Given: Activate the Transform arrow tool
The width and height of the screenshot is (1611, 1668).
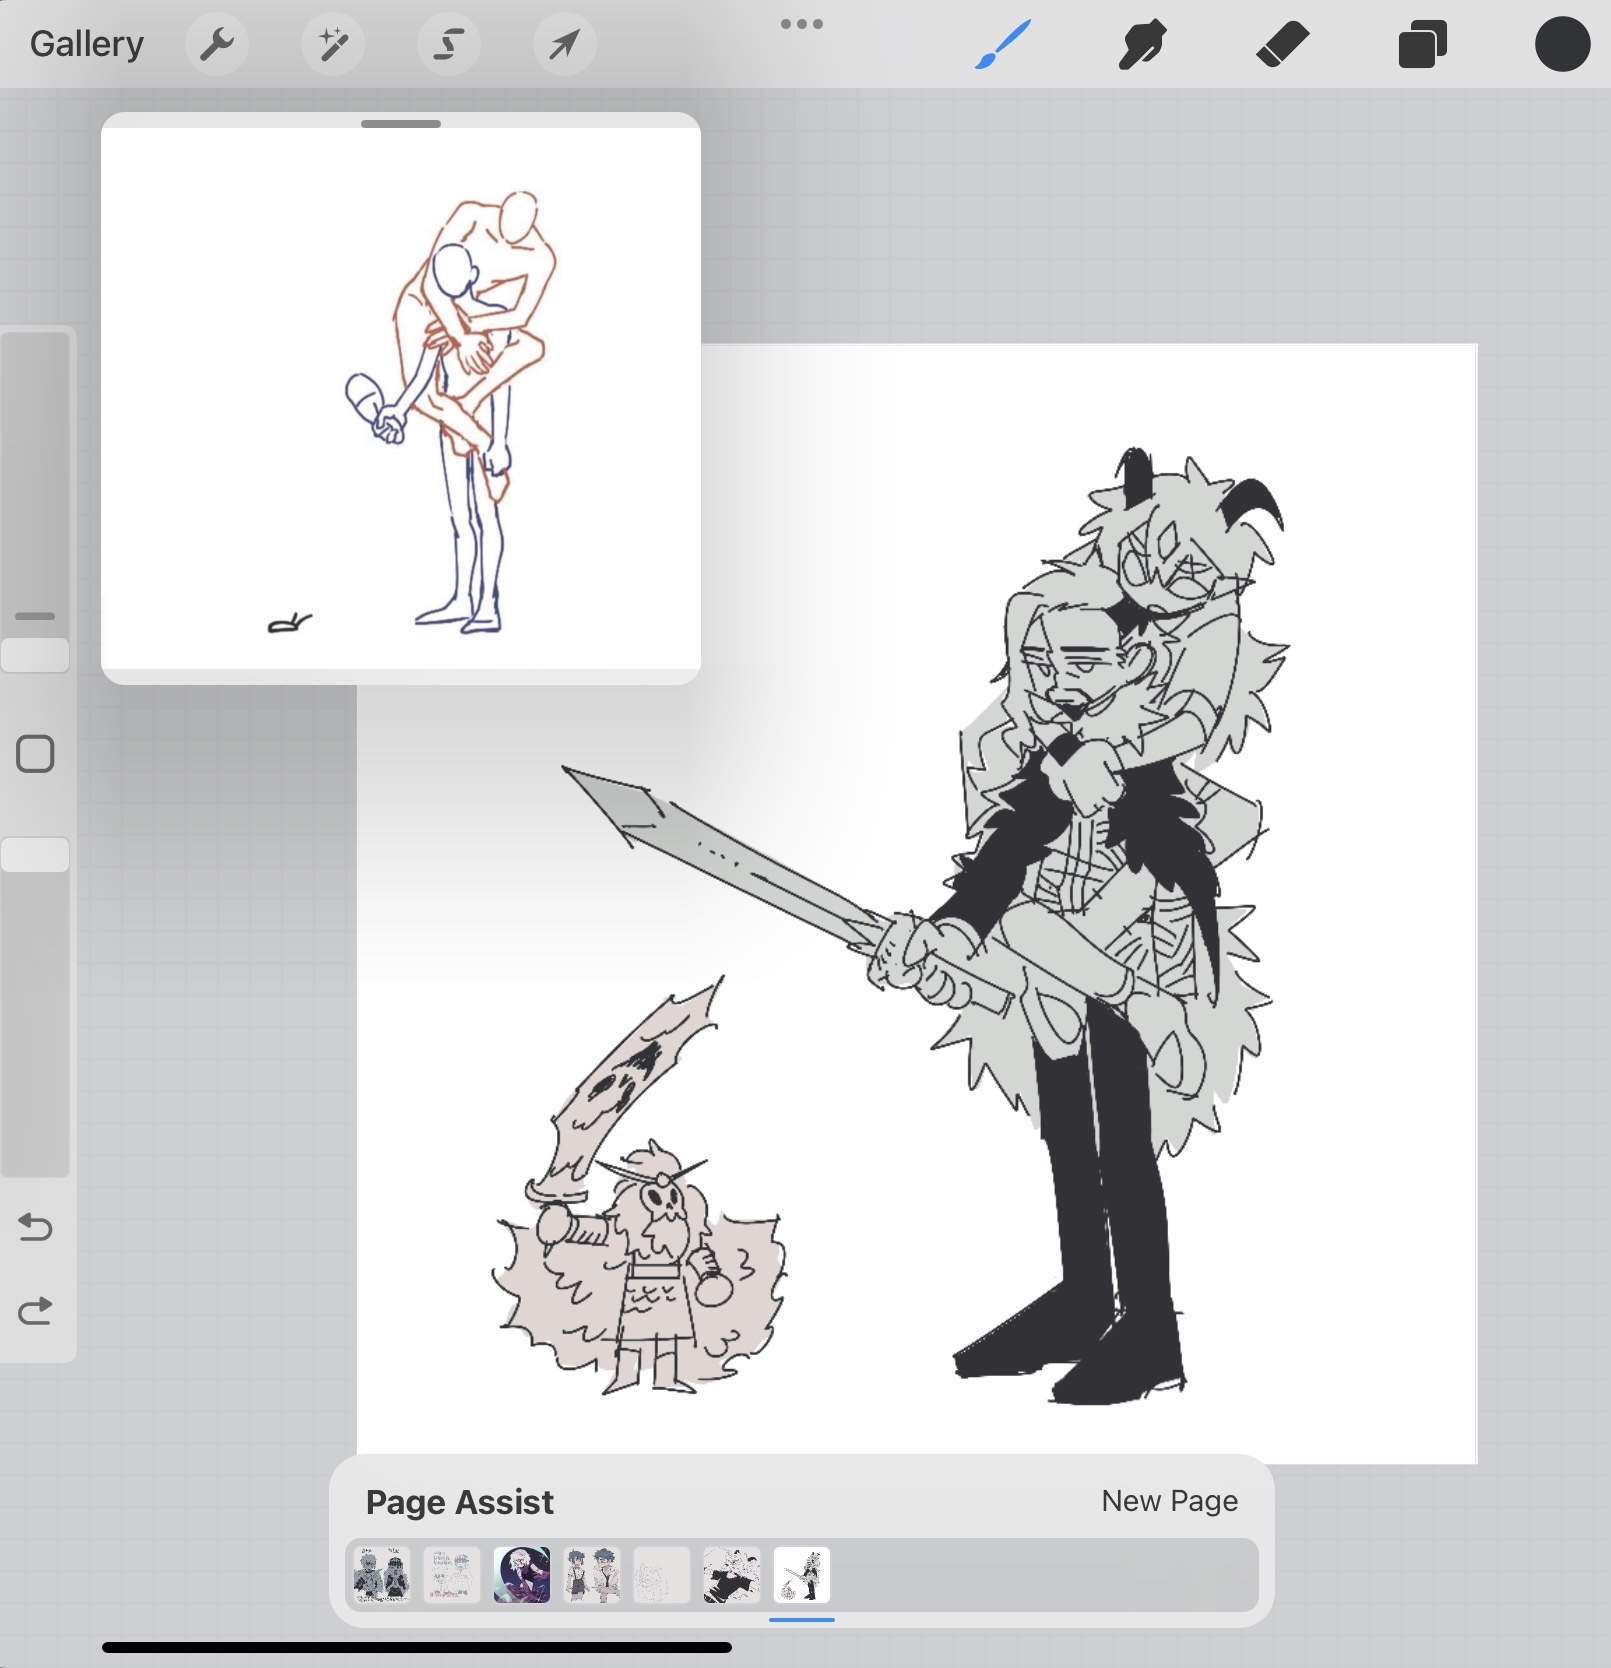Looking at the screenshot, I should (565, 44).
